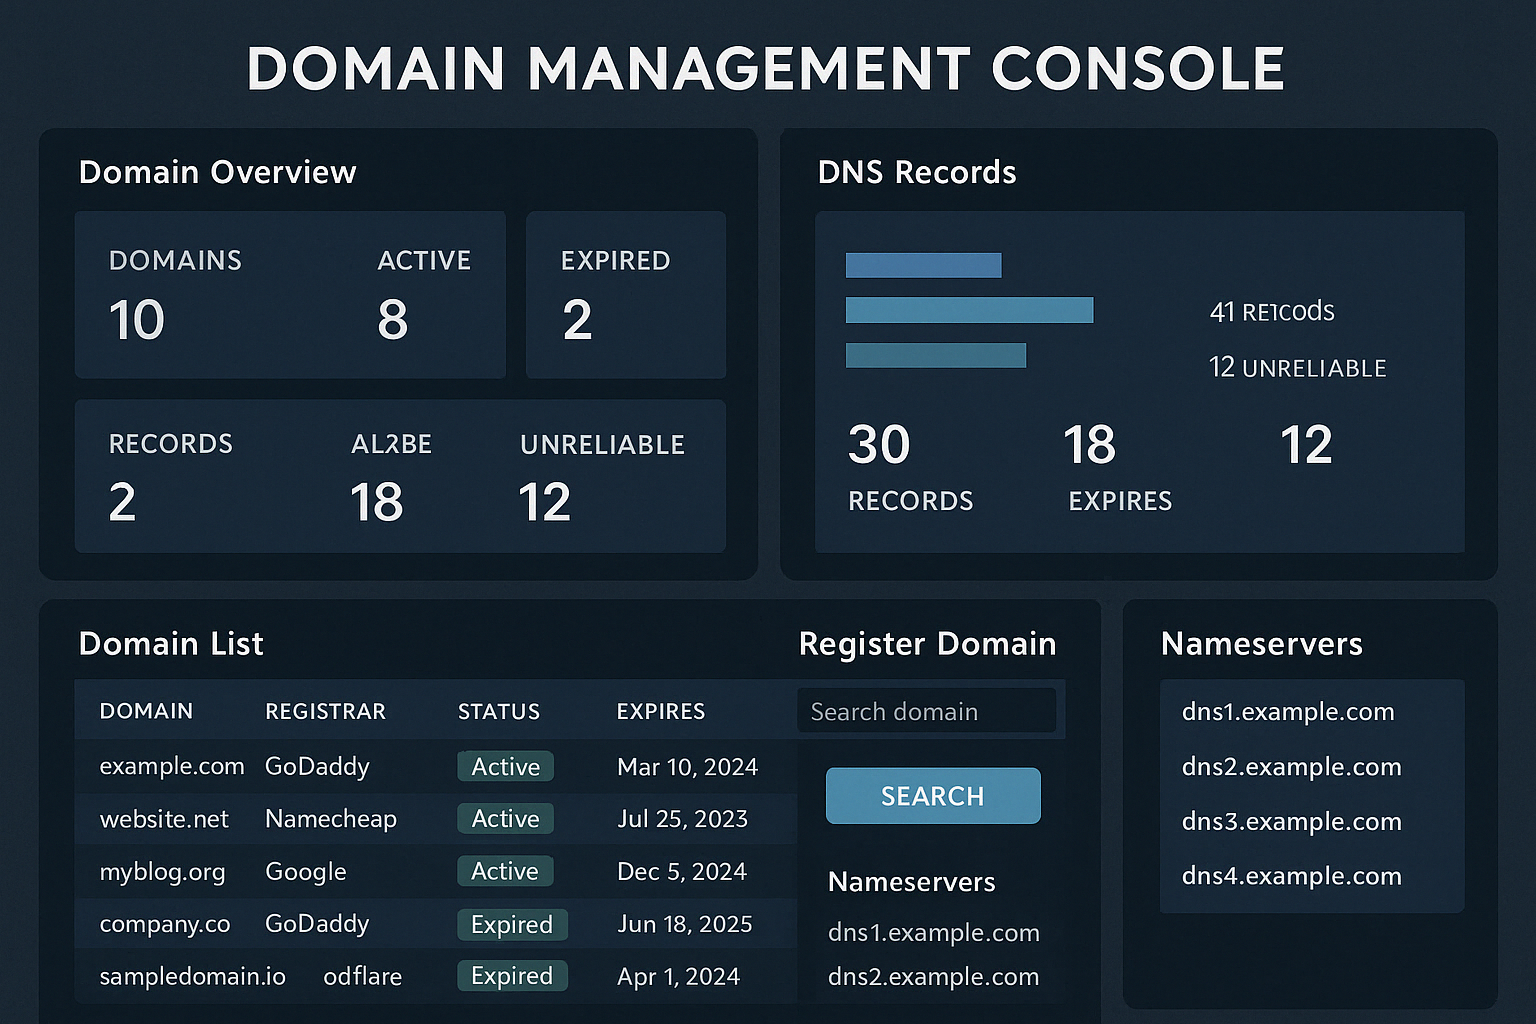Image resolution: width=1536 pixels, height=1024 pixels.
Task: Click the Expired badge for sampledomain.io
Action: pos(512,975)
